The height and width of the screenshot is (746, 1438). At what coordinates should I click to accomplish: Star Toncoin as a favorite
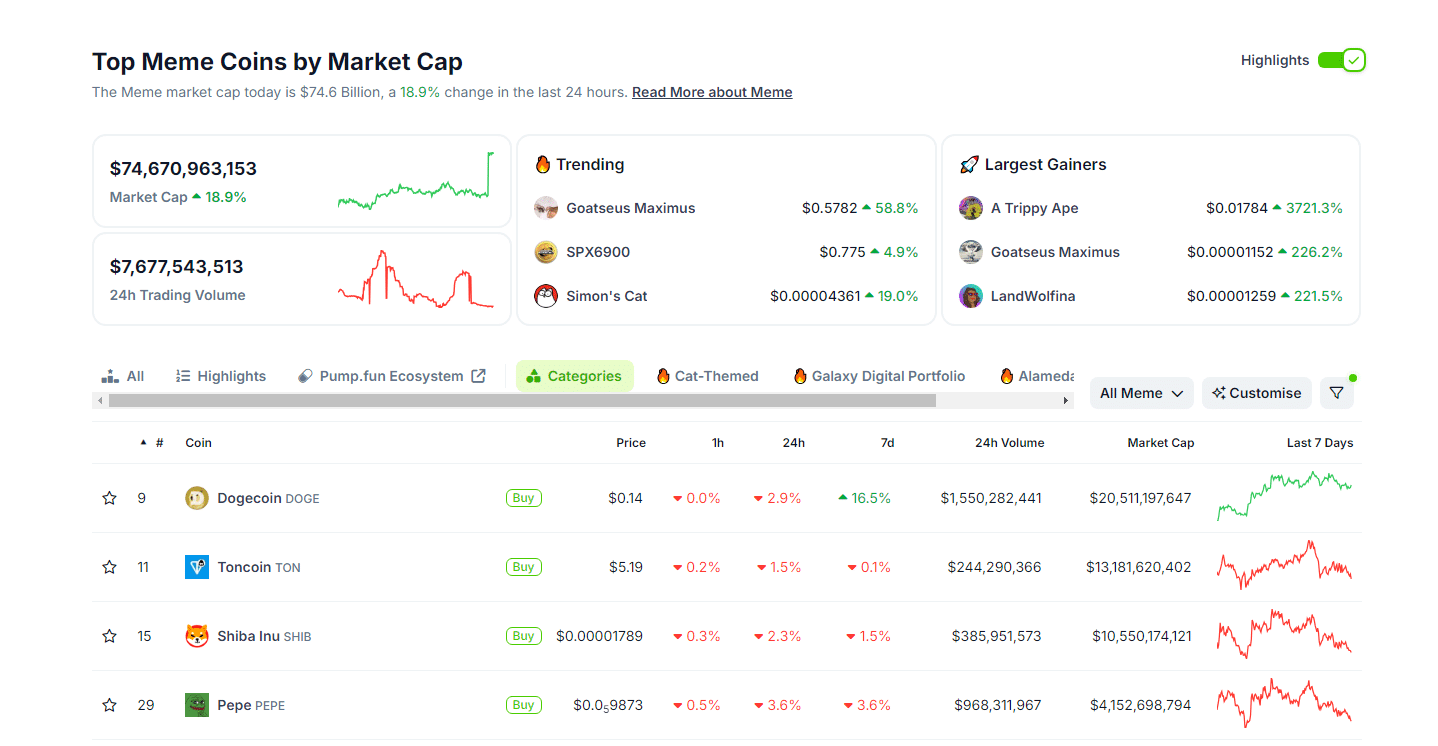(110, 567)
